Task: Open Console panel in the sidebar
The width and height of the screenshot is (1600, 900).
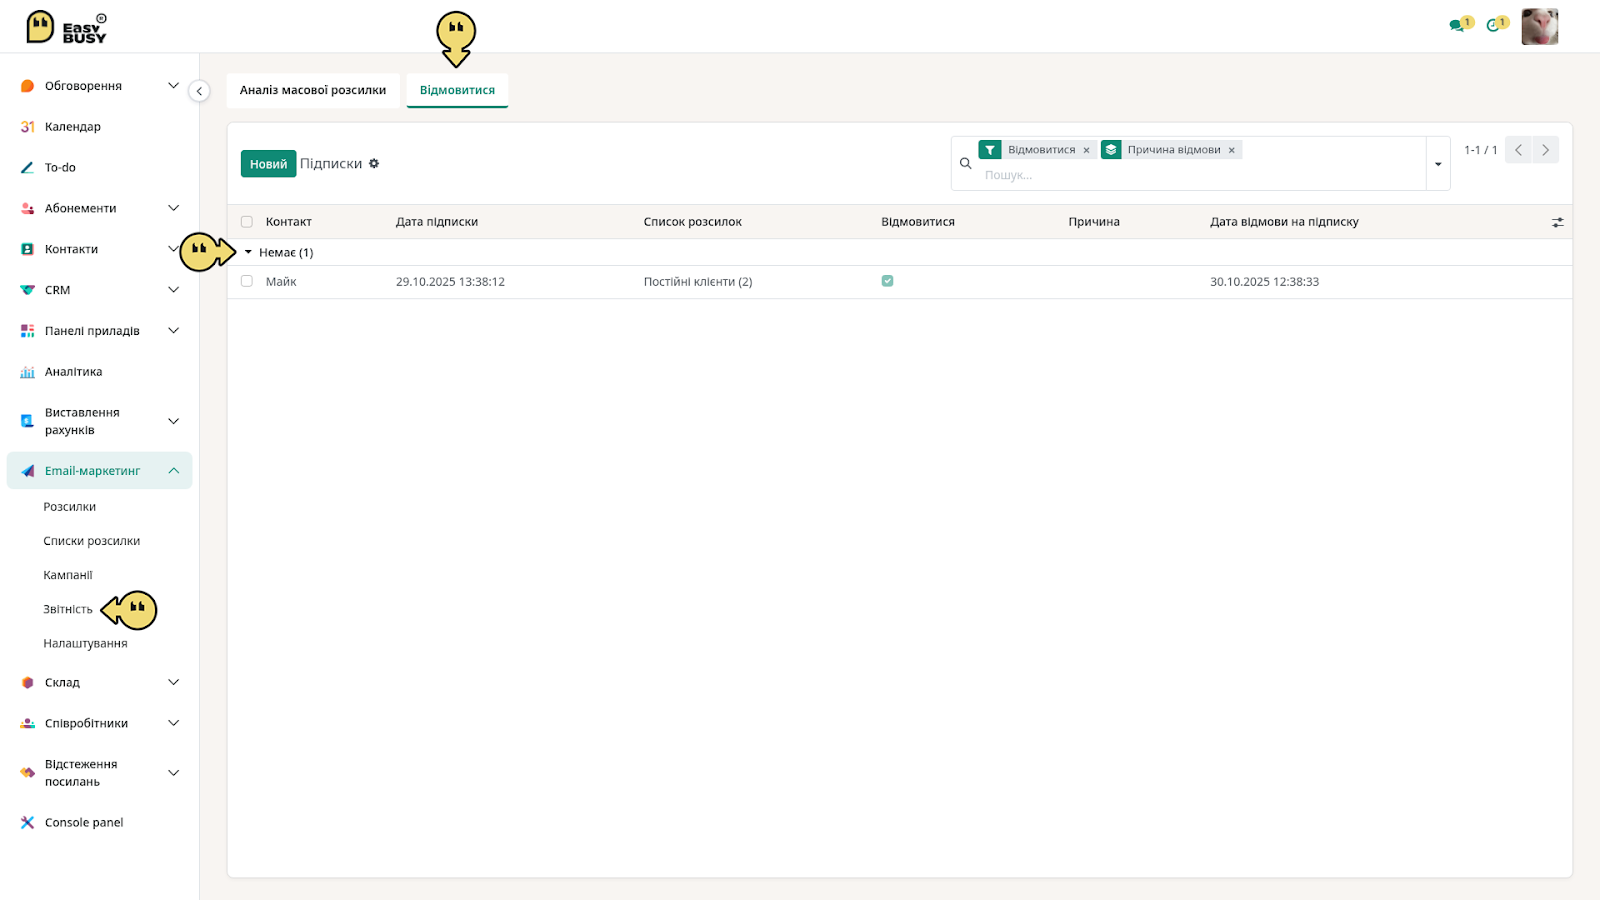Action: 84,823
